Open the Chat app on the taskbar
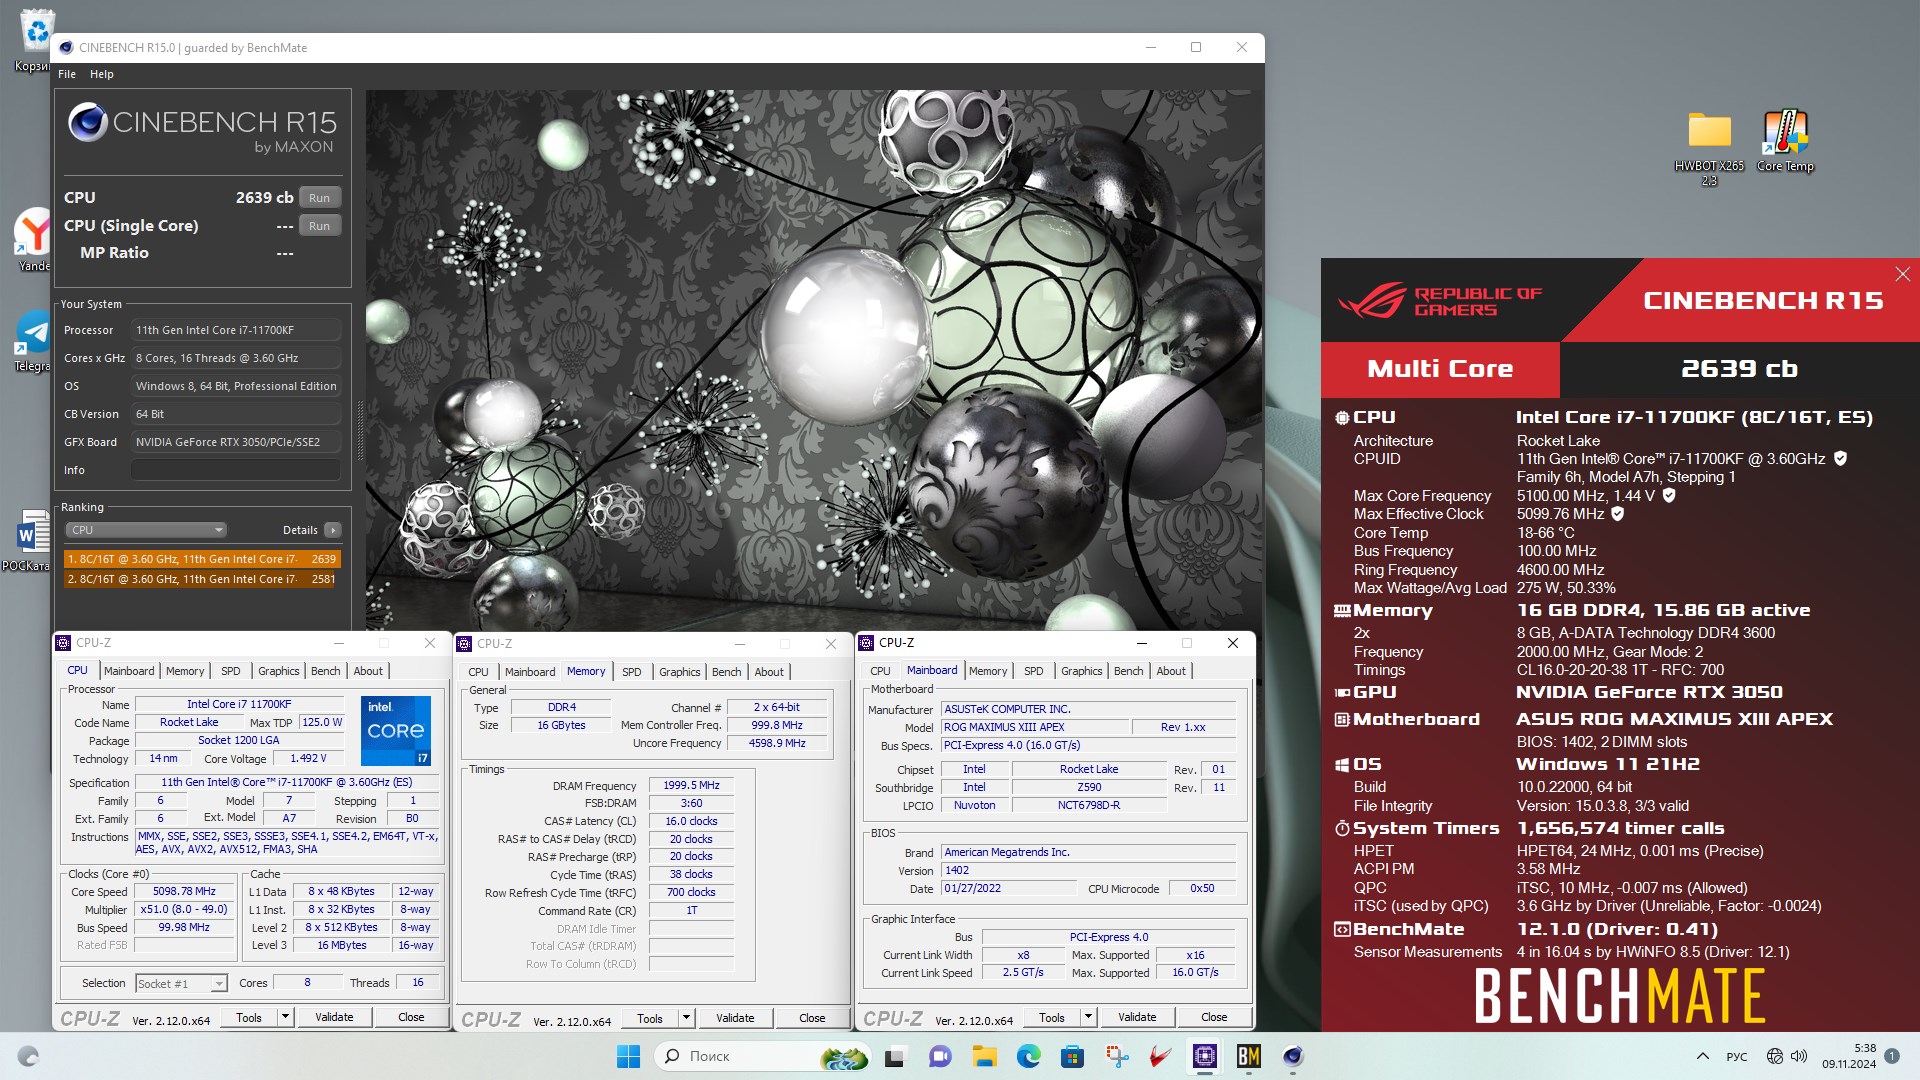This screenshot has width=1920, height=1080. pyautogui.click(x=940, y=1056)
